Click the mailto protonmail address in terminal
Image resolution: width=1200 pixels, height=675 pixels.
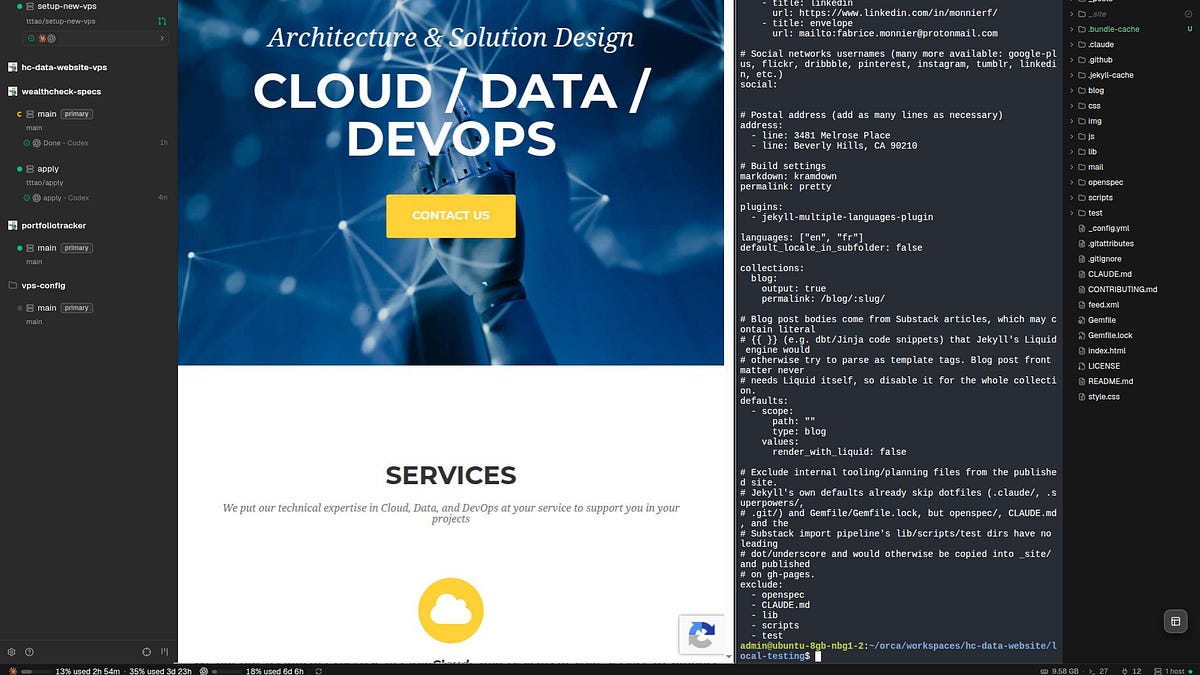(x=898, y=33)
